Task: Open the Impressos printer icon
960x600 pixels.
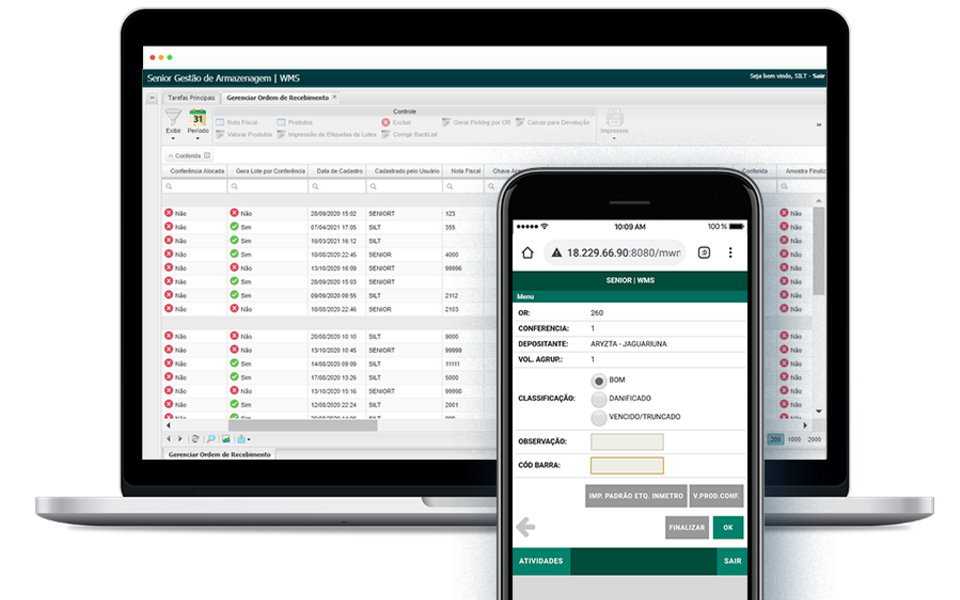Action: tap(614, 117)
